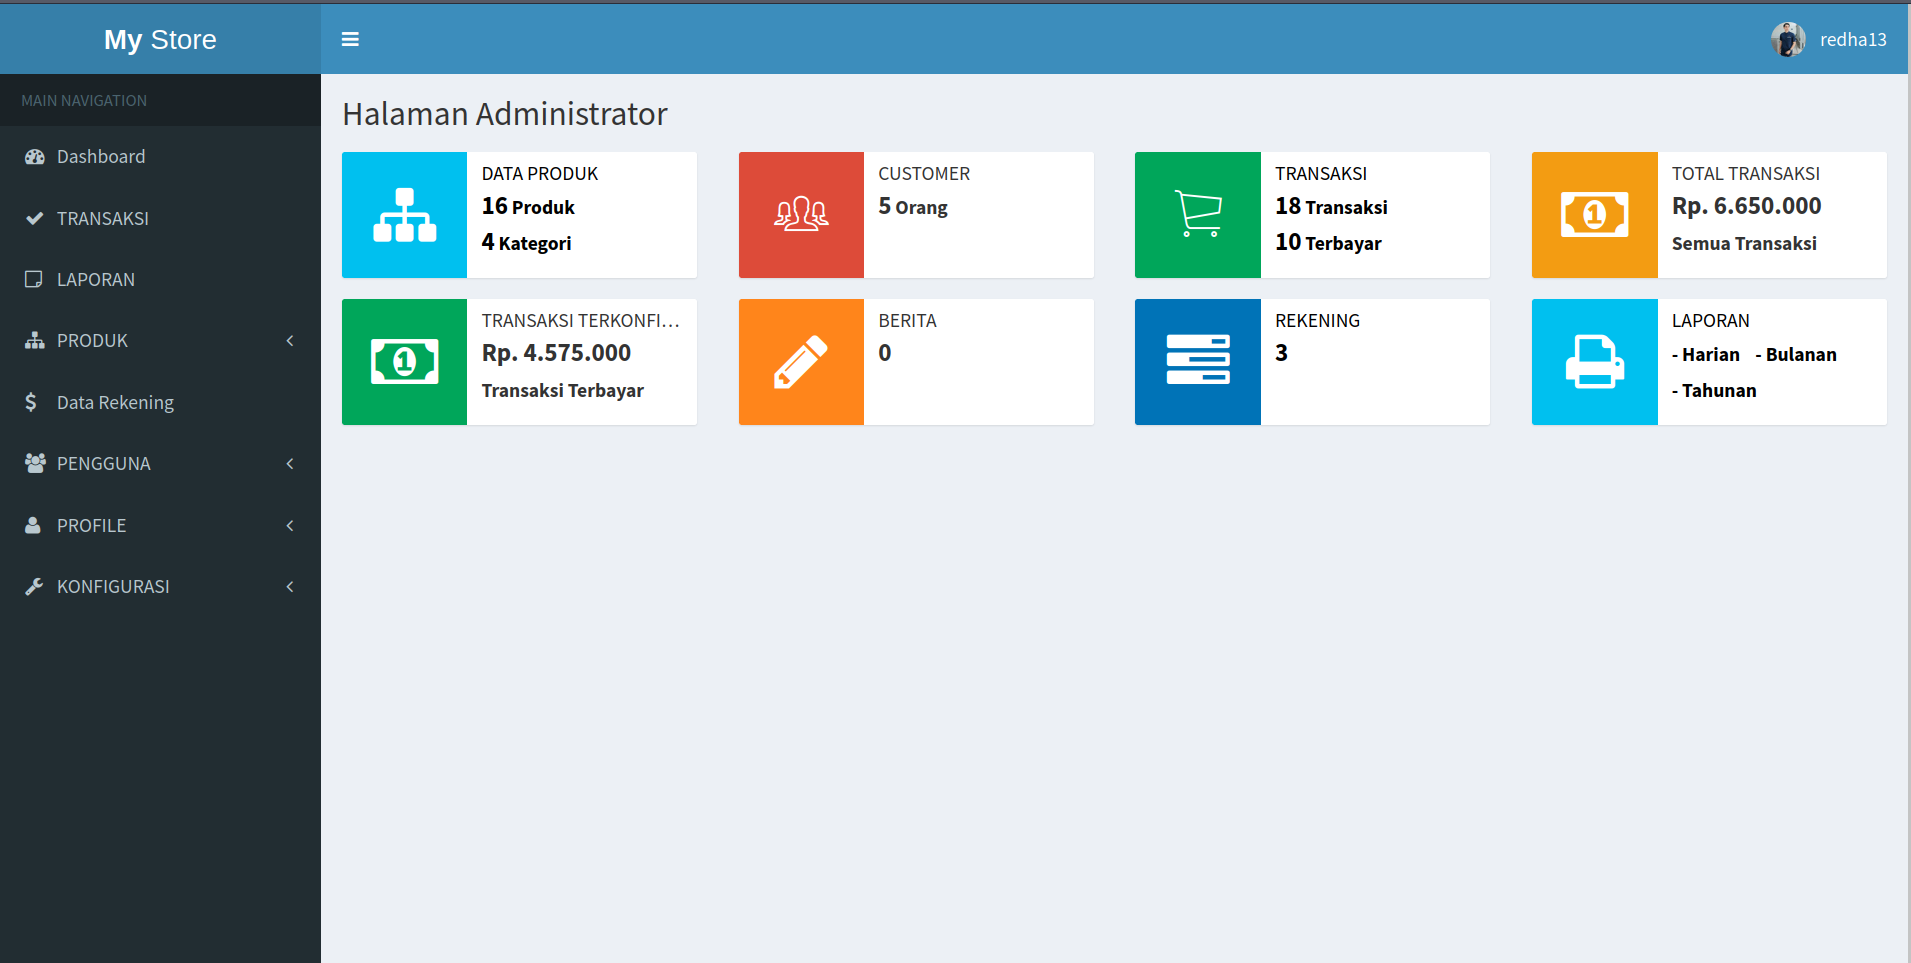Select the customers group icon on CUSTOMER card
This screenshot has height=963, width=1911.
pyautogui.click(x=800, y=214)
